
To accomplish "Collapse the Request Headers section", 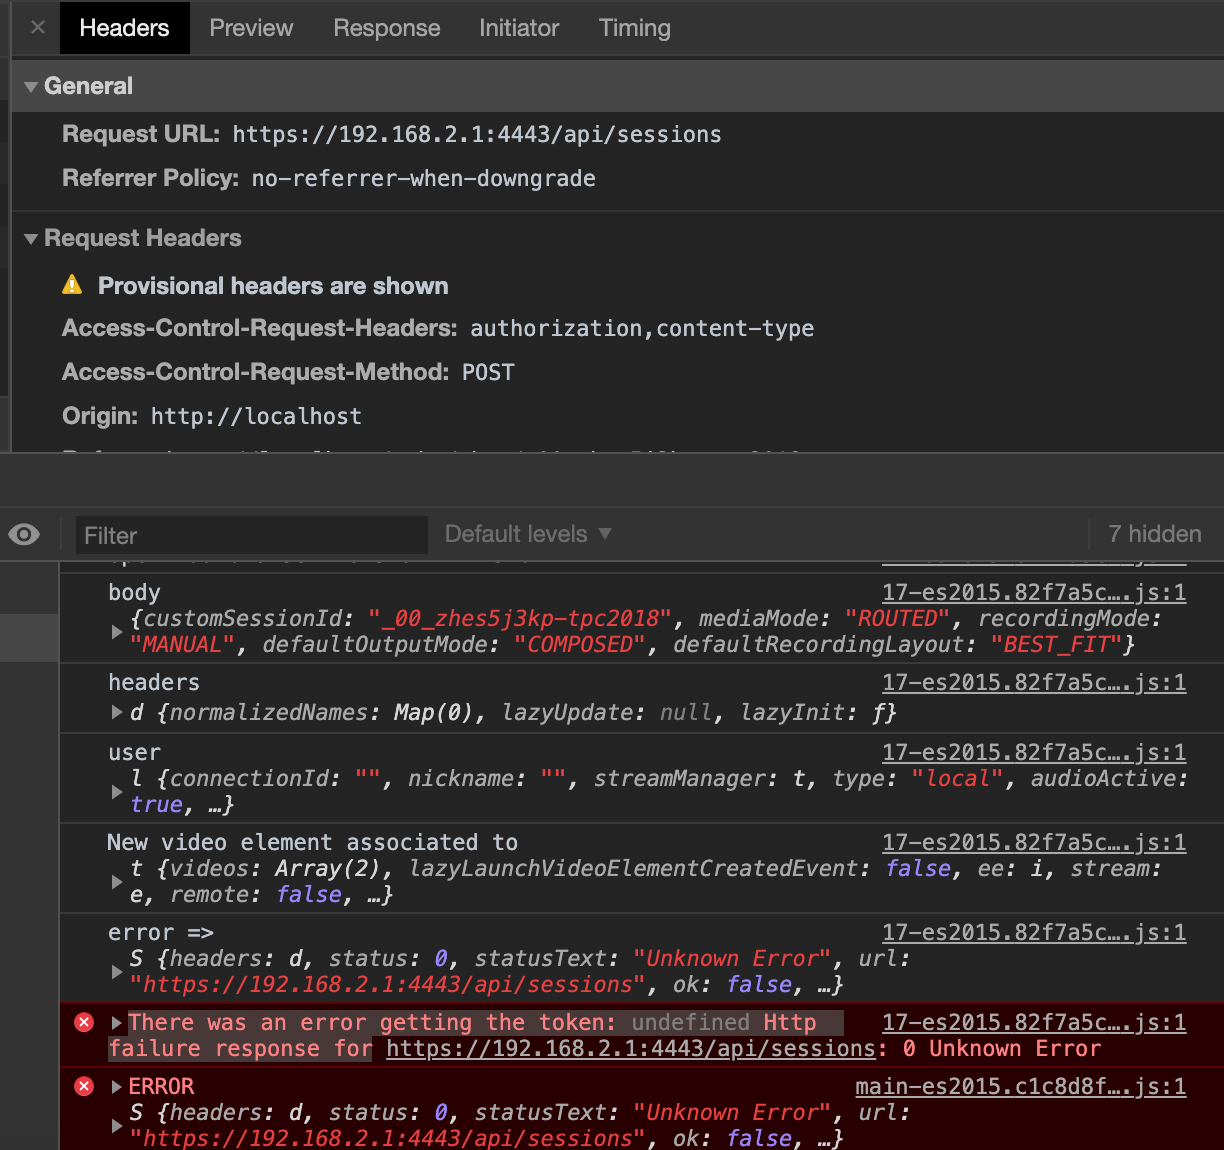I will click(x=31, y=239).
